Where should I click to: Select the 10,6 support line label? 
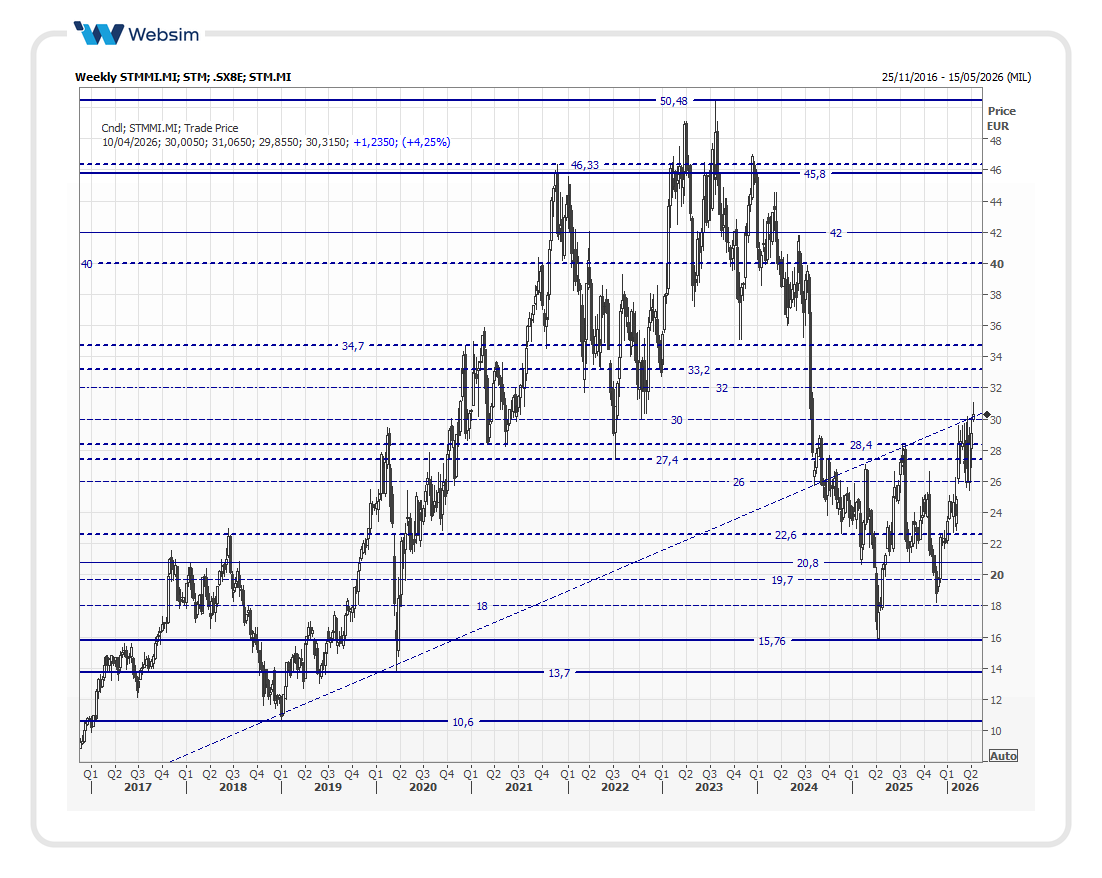463,722
